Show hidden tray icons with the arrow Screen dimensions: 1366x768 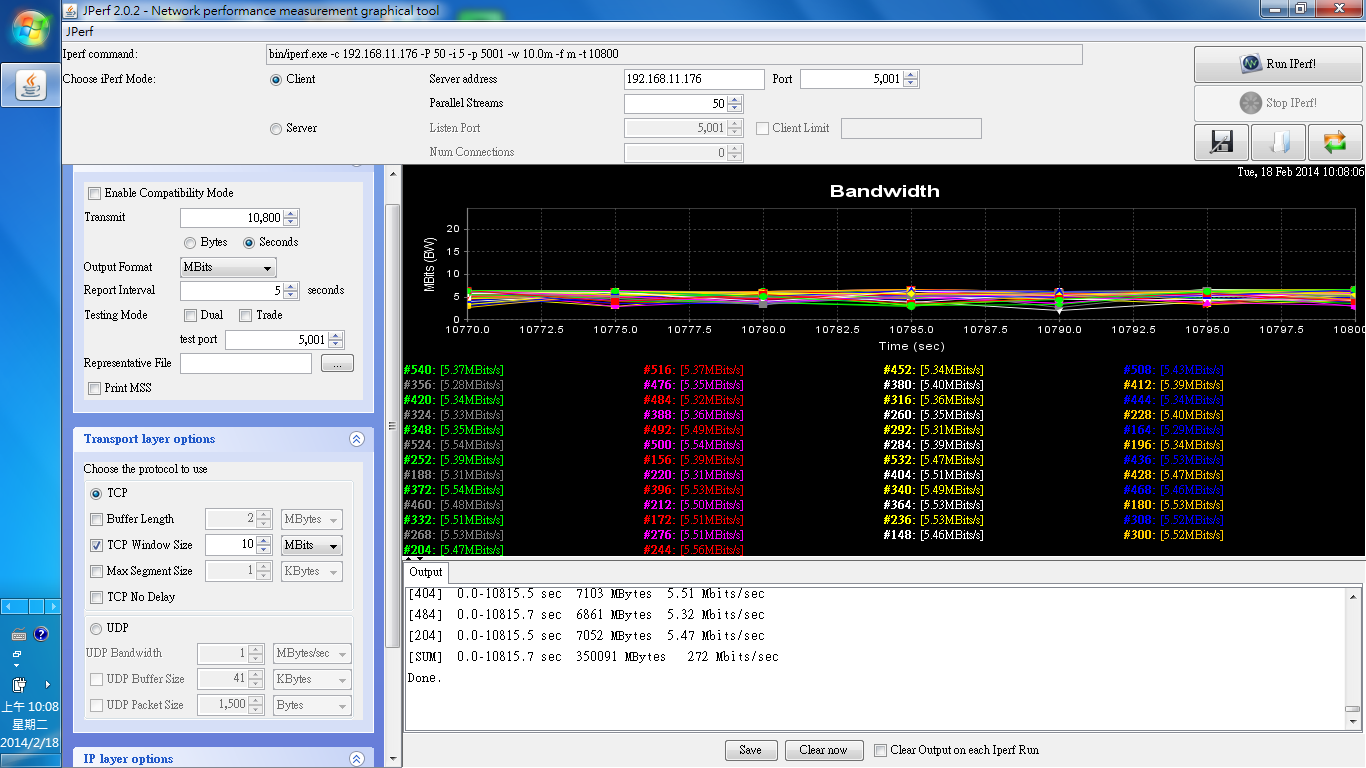point(47,685)
